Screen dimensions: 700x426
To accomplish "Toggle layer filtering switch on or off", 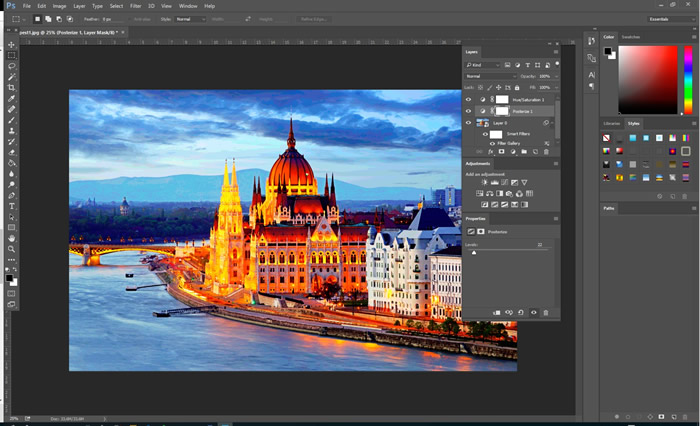I will click(x=557, y=64).
